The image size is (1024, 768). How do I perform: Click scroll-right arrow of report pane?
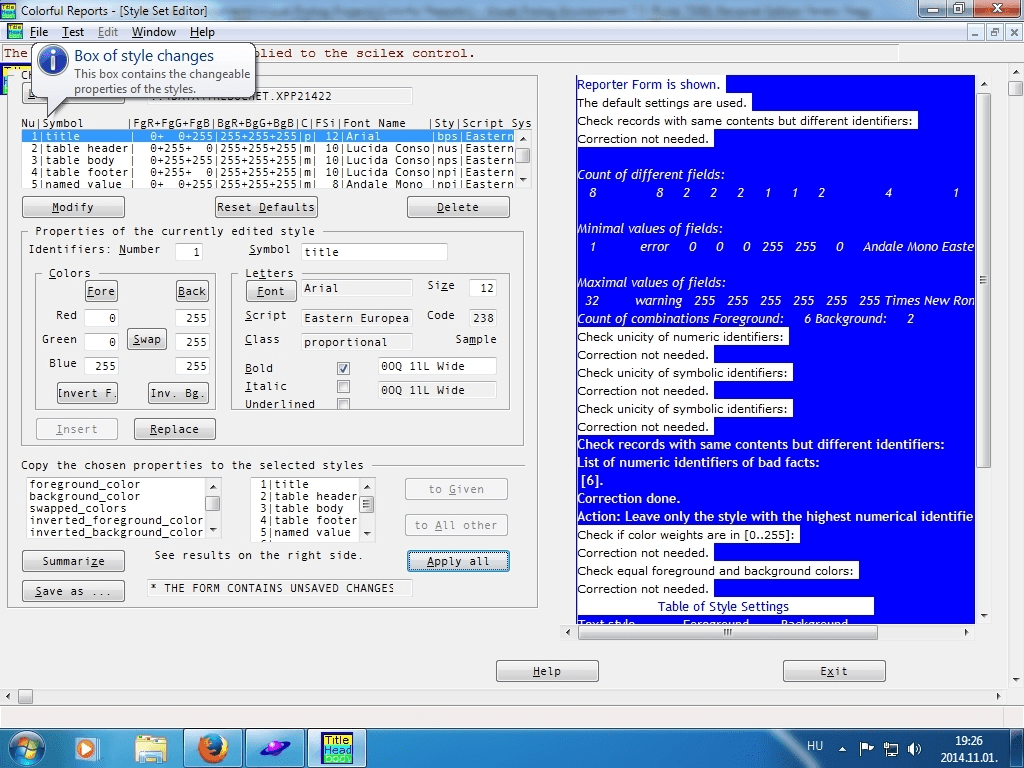[967, 632]
